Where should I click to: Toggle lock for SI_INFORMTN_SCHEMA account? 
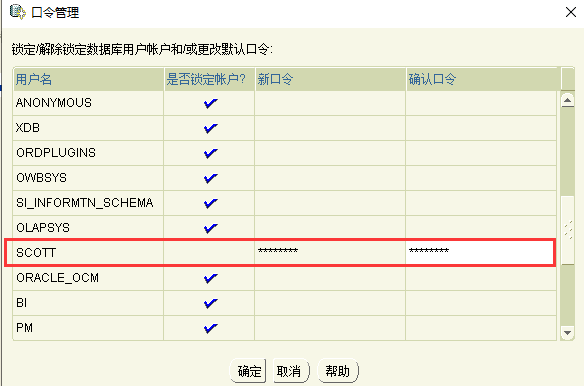click(x=210, y=203)
